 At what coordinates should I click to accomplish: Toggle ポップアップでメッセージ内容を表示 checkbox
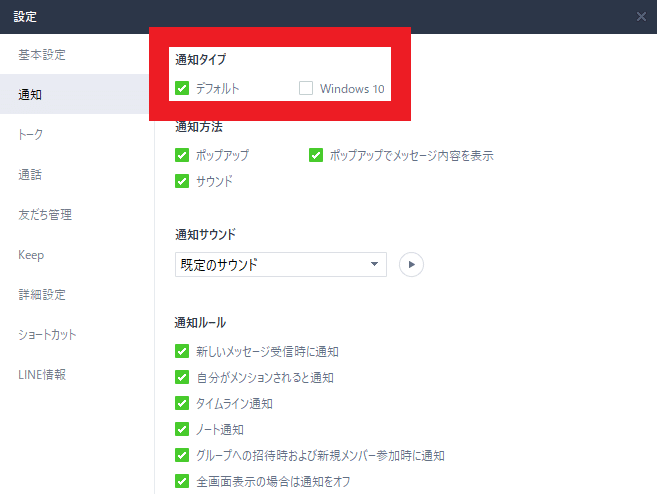coord(316,155)
